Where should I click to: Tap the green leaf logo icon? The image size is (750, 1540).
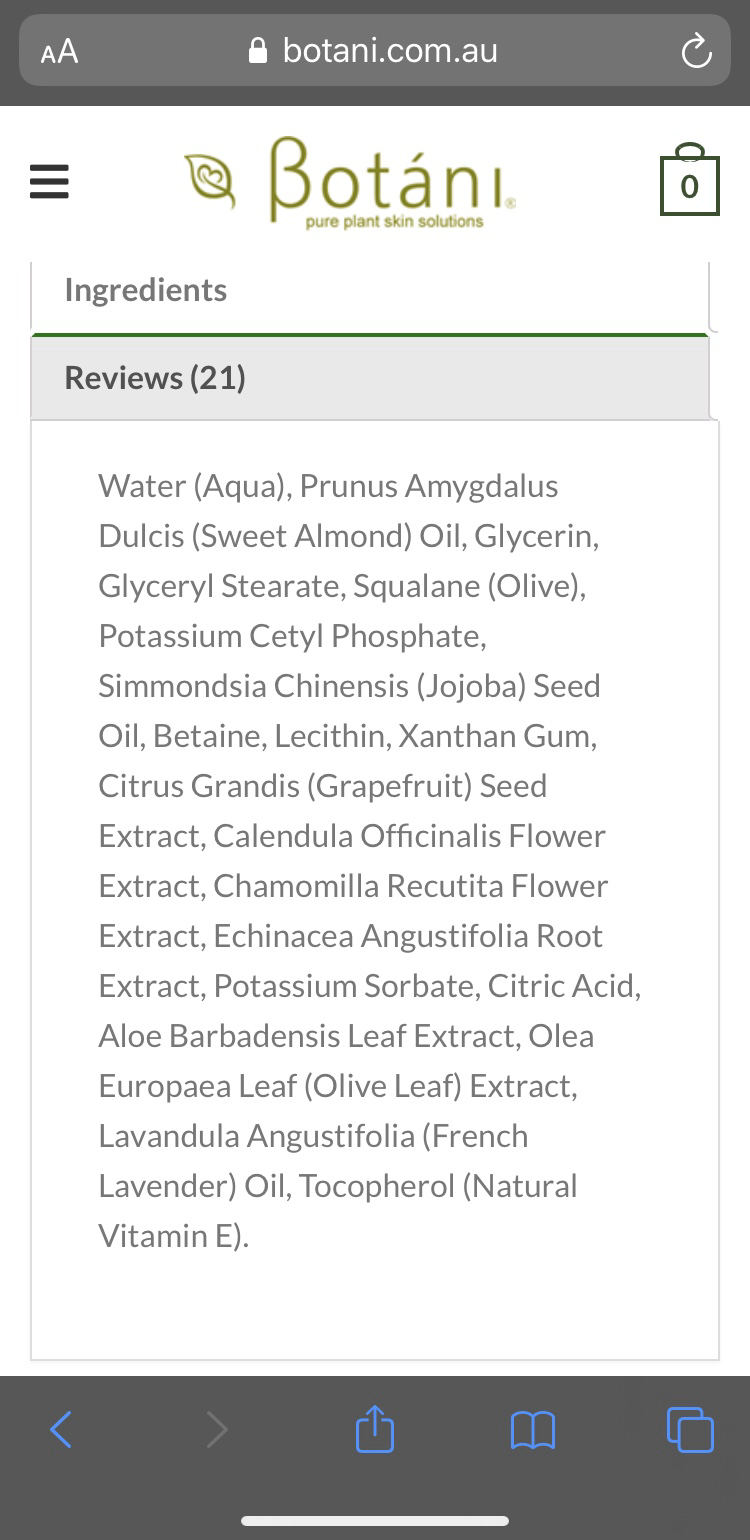(210, 180)
